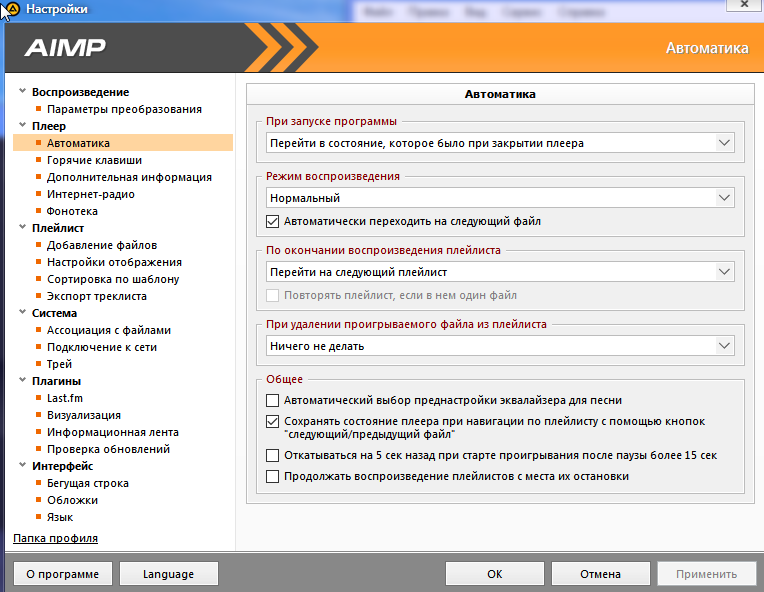This screenshot has width=764, height=592.
Task: Open Дополнительная информация settings page
Action: (129, 177)
